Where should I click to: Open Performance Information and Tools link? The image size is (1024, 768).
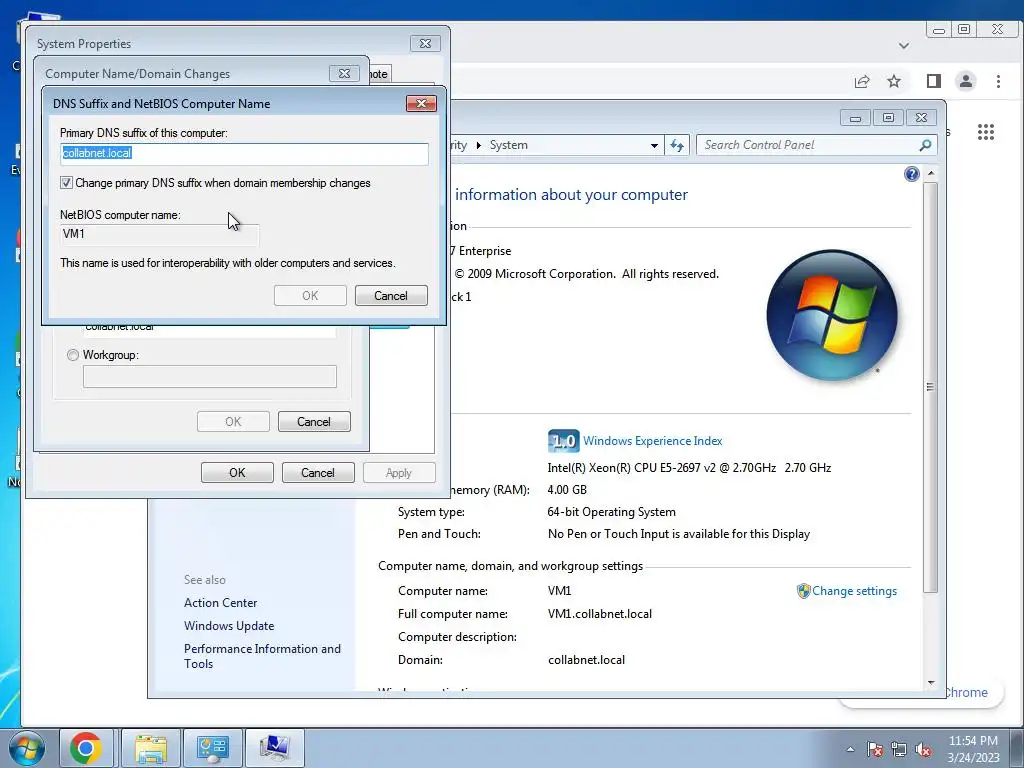pyautogui.click(x=263, y=656)
